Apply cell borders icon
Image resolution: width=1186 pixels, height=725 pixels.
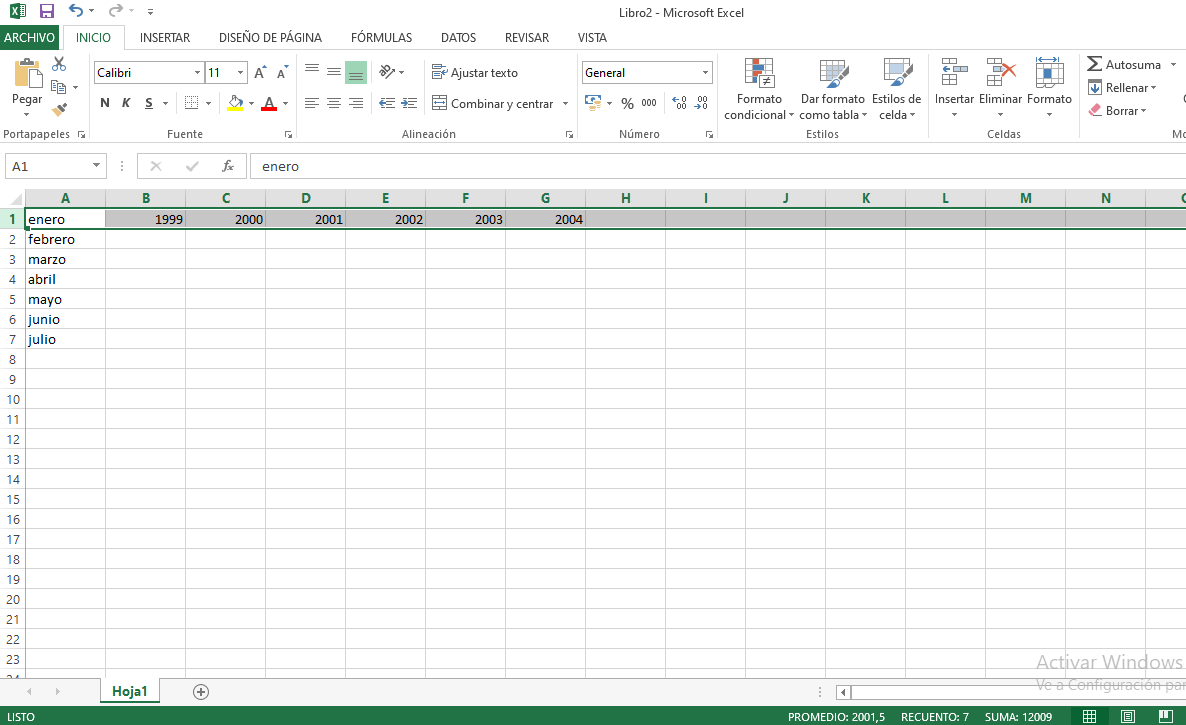[x=191, y=103]
